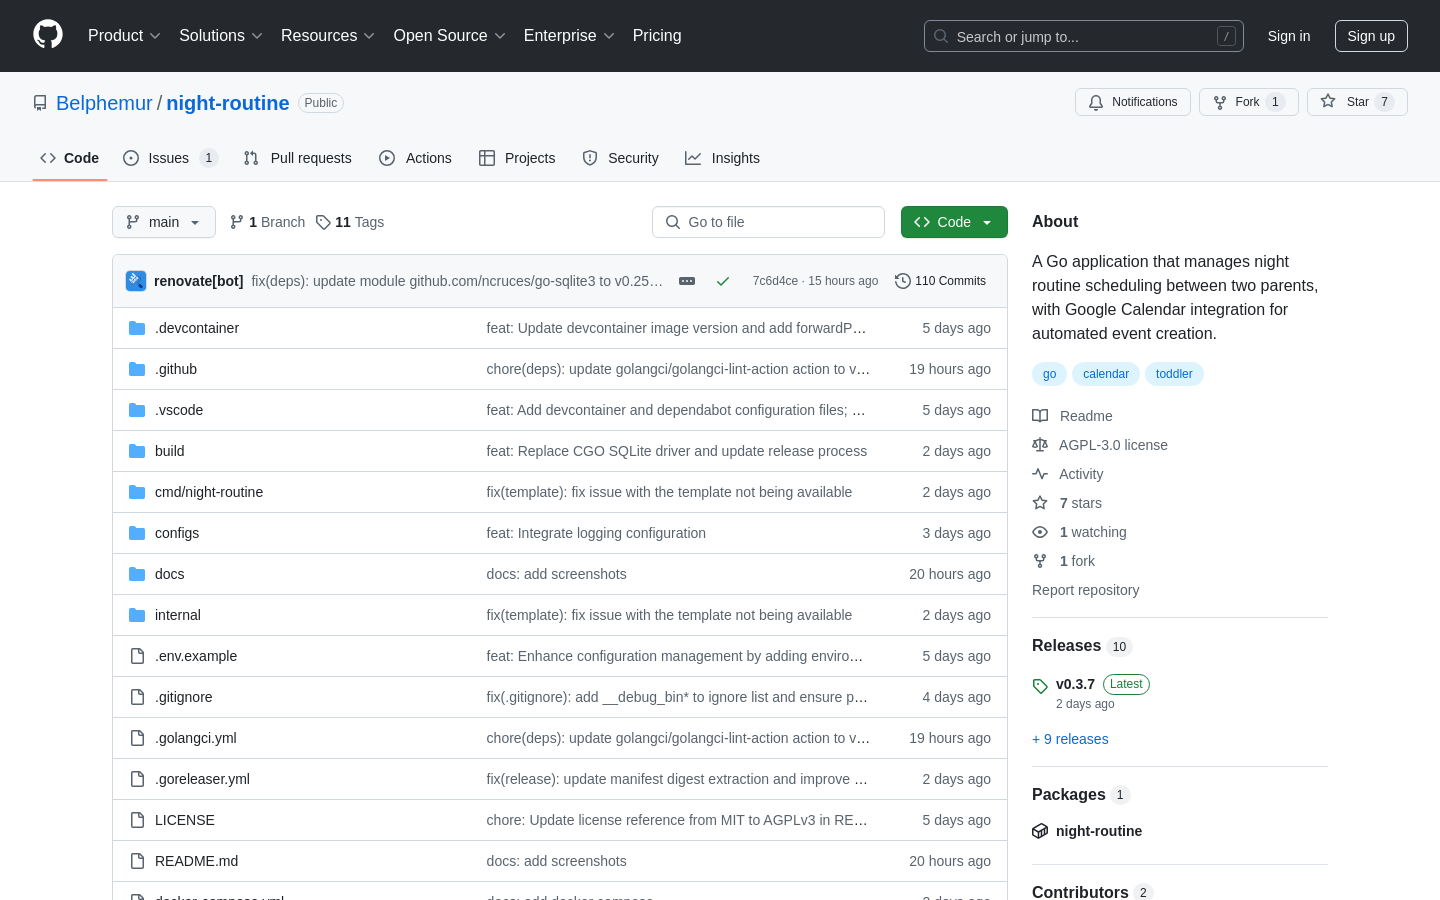This screenshot has height=900, width=1440.
Task: Open the main branch selector dropdown
Action: (x=164, y=222)
